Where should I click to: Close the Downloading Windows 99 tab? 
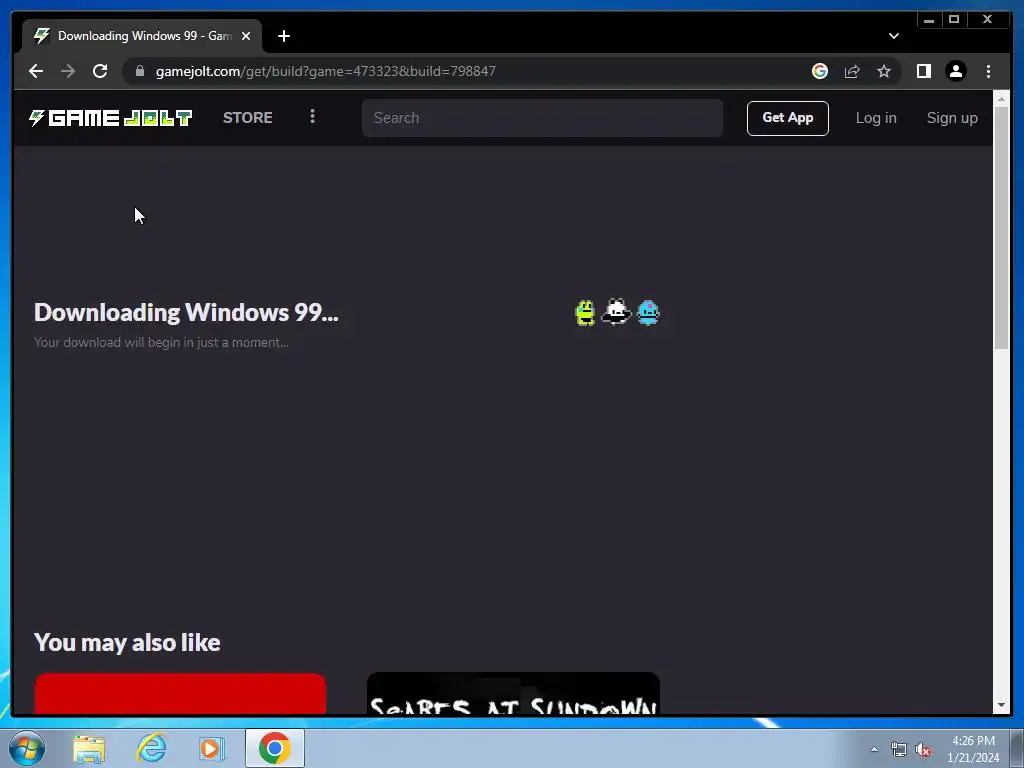pos(246,36)
